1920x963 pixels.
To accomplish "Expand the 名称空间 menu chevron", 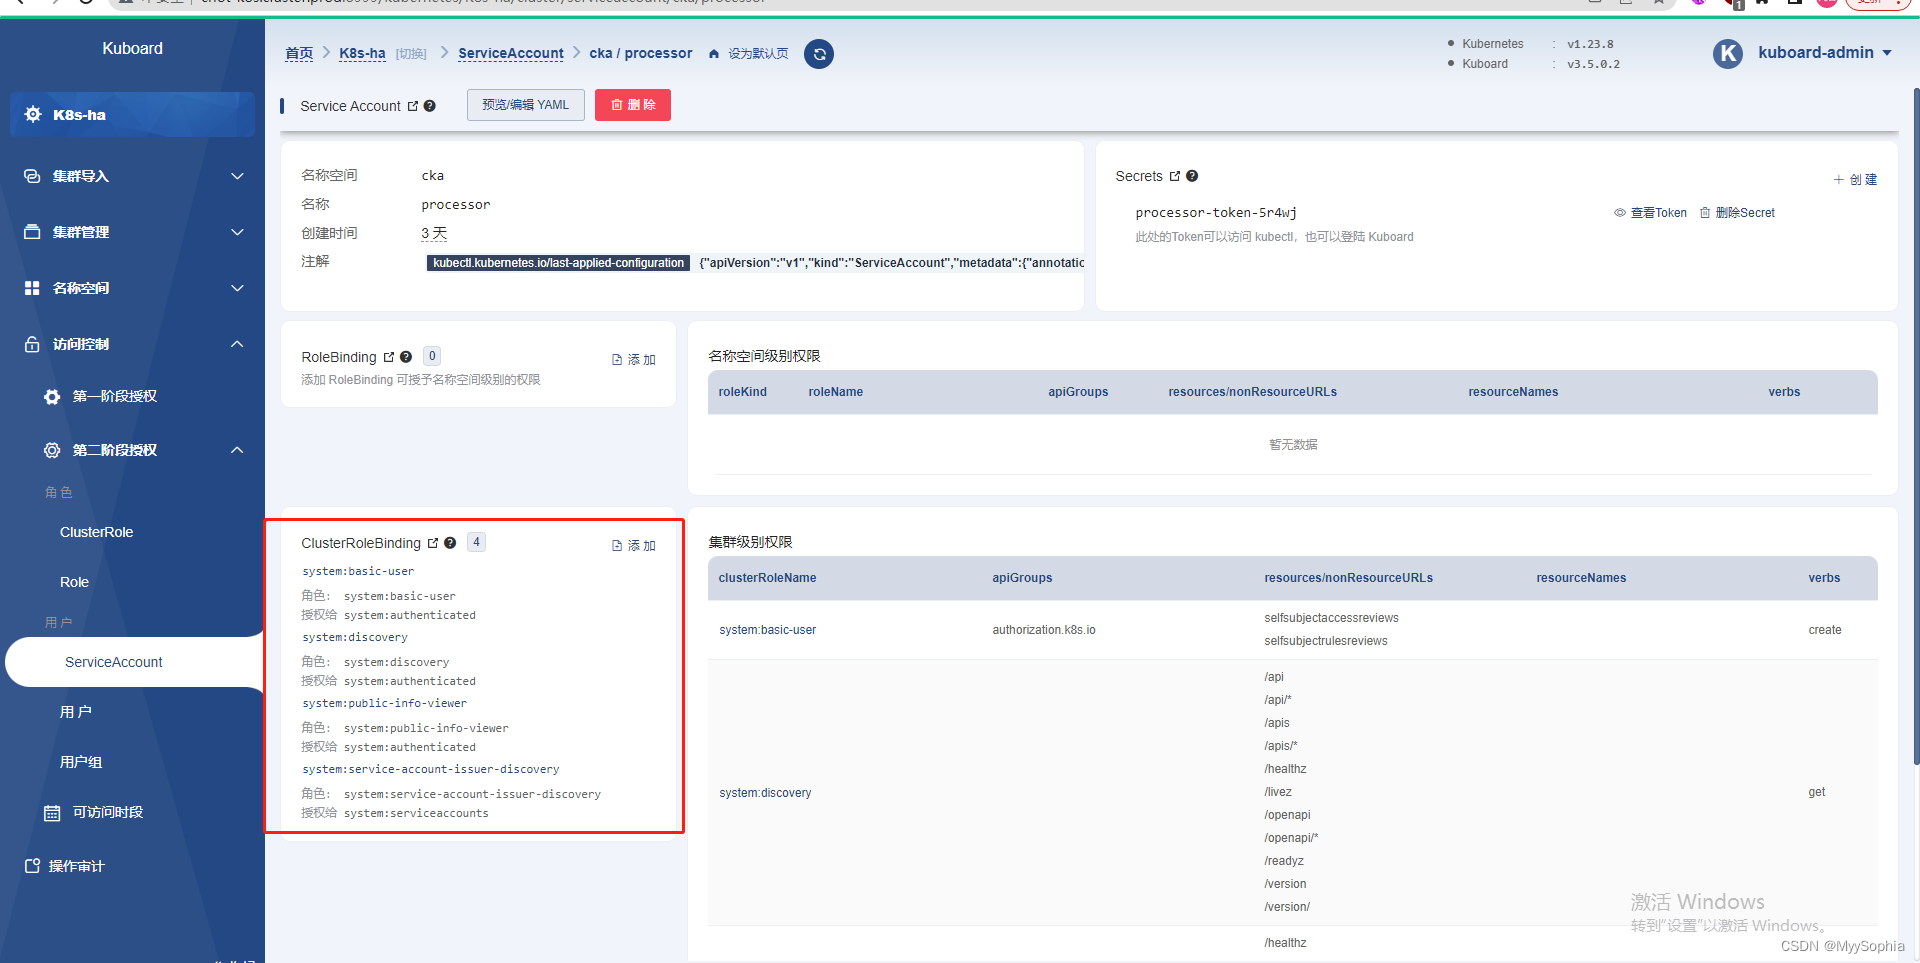I will (237, 288).
